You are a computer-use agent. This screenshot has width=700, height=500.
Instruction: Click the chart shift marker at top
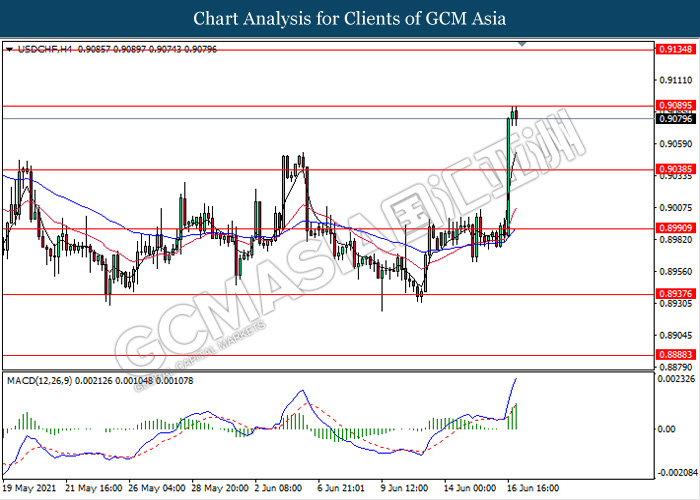pos(519,46)
